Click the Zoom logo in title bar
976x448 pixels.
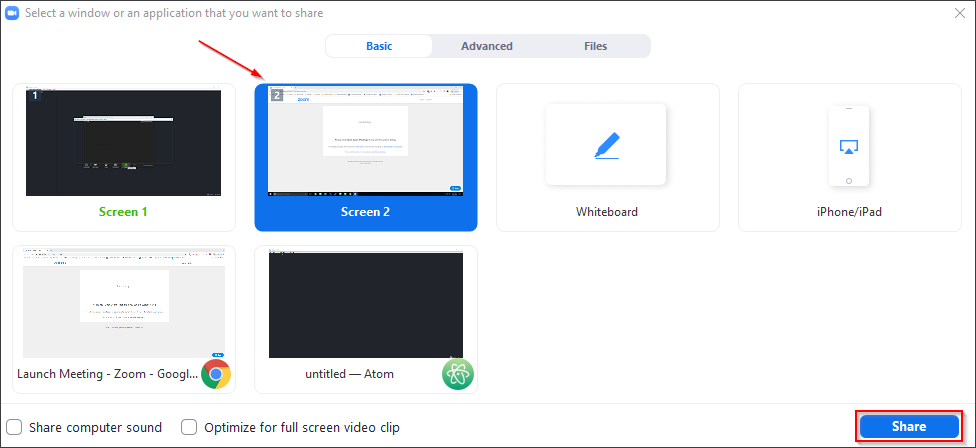tap(13, 14)
